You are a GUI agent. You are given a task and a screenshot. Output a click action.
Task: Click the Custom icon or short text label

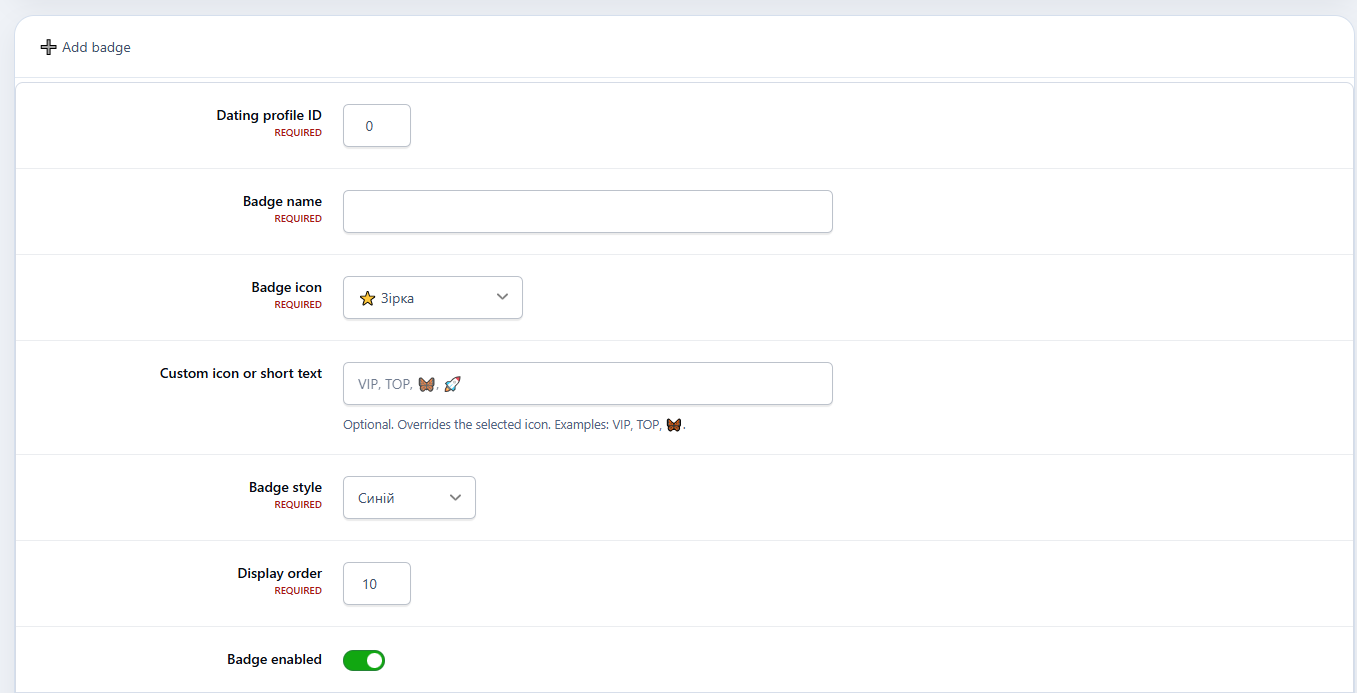(241, 373)
